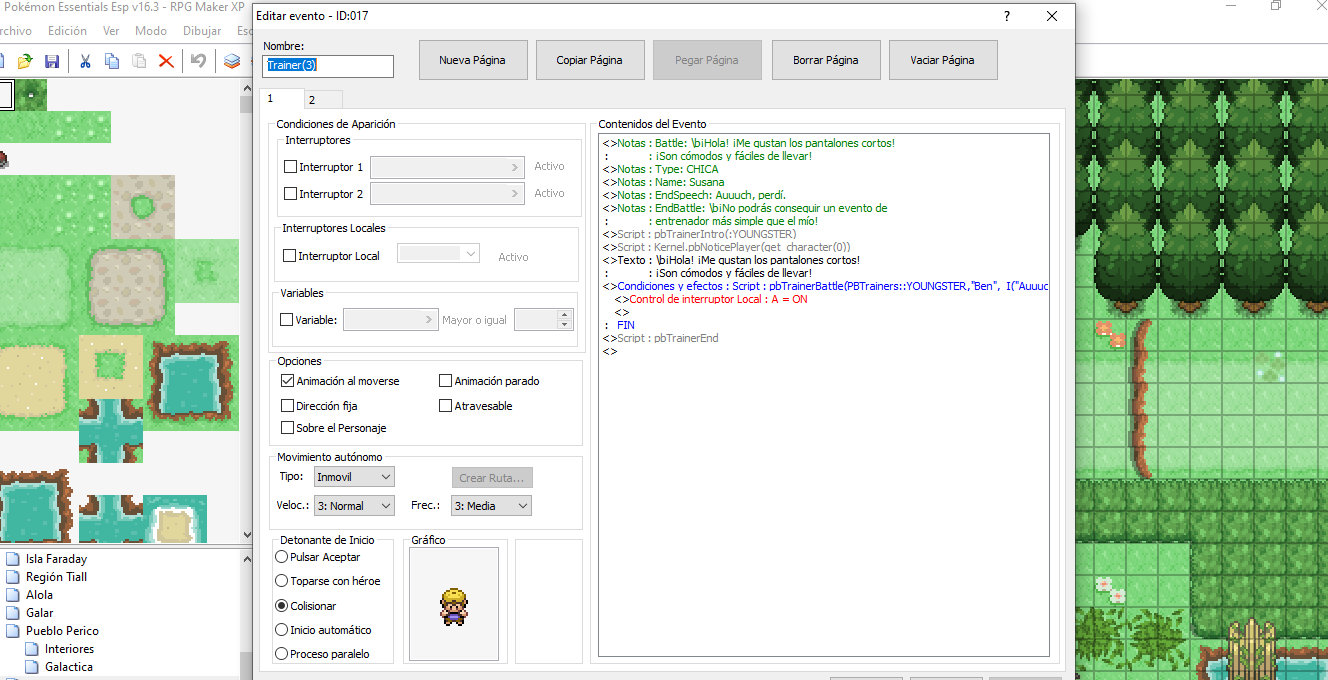The width and height of the screenshot is (1328, 680).
Task: Click the save project floppy icon
Action: (x=52, y=61)
